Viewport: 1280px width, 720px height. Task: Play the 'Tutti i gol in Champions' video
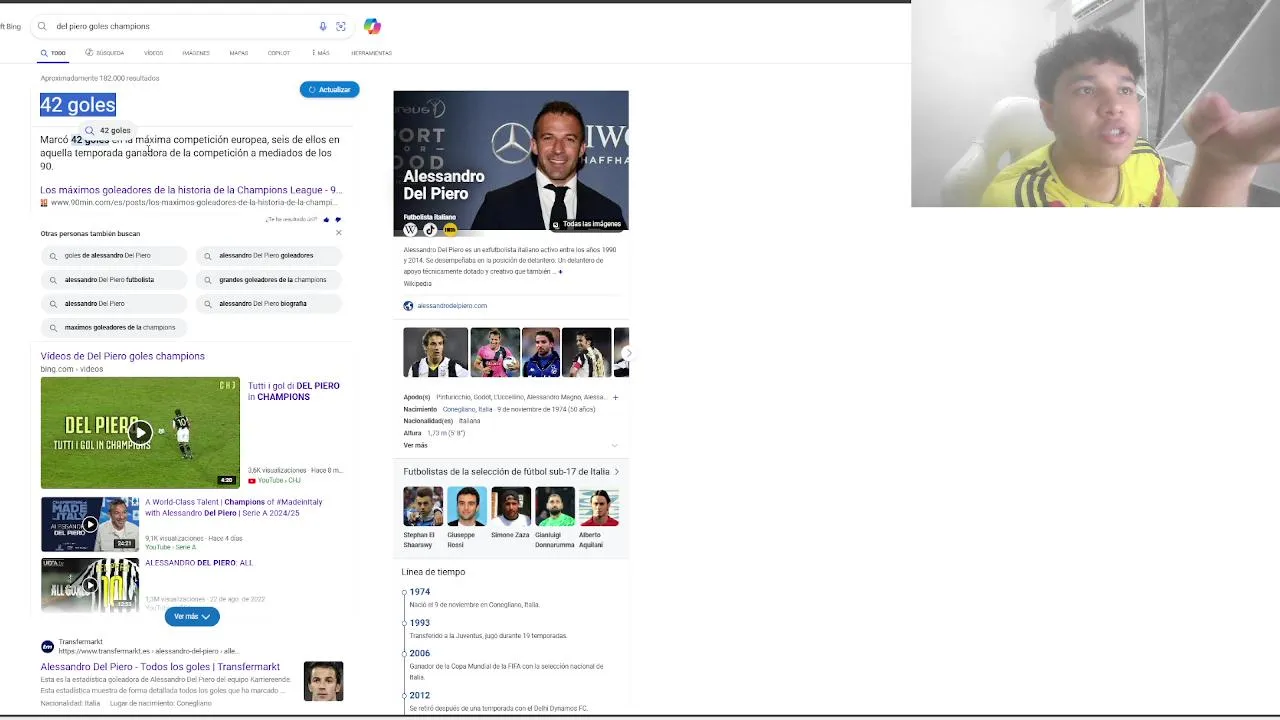coord(140,432)
